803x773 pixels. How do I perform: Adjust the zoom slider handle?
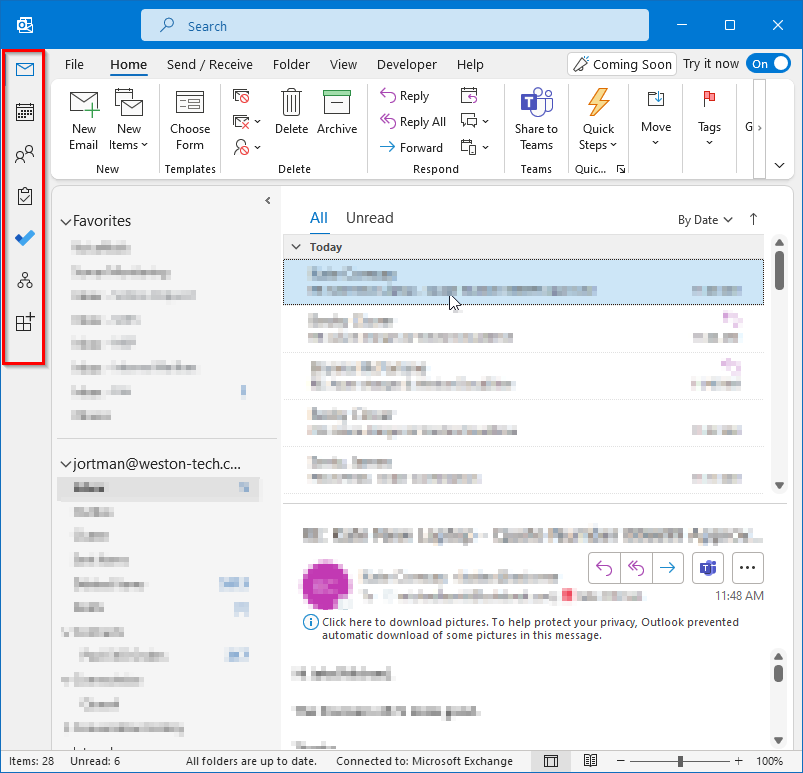680,761
